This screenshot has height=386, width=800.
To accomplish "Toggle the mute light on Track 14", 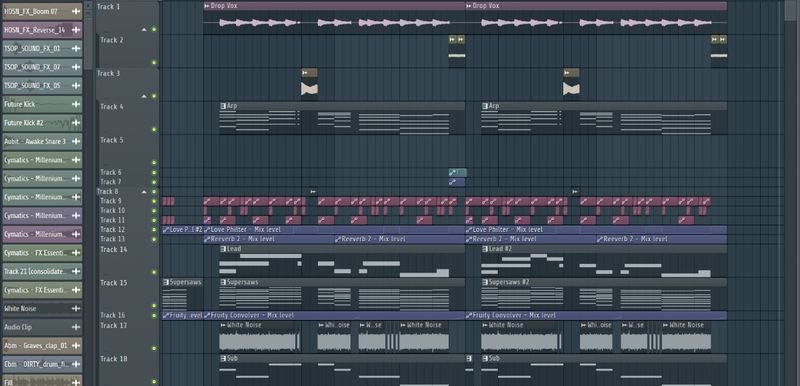I will click(x=154, y=272).
